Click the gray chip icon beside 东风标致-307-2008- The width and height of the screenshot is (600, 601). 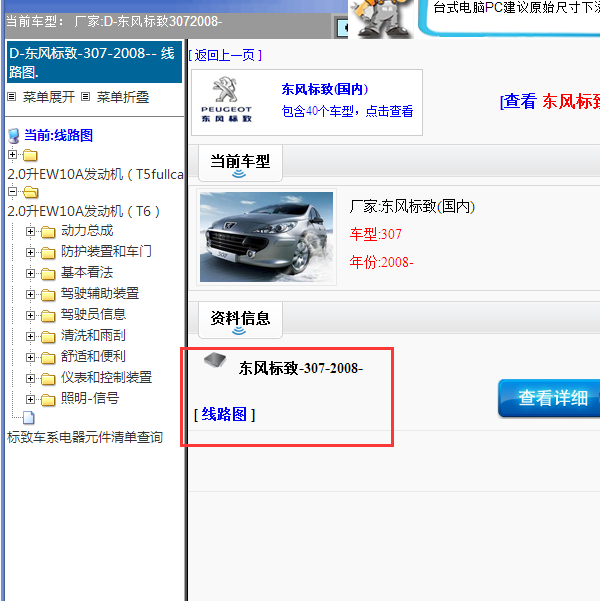(x=215, y=360)
